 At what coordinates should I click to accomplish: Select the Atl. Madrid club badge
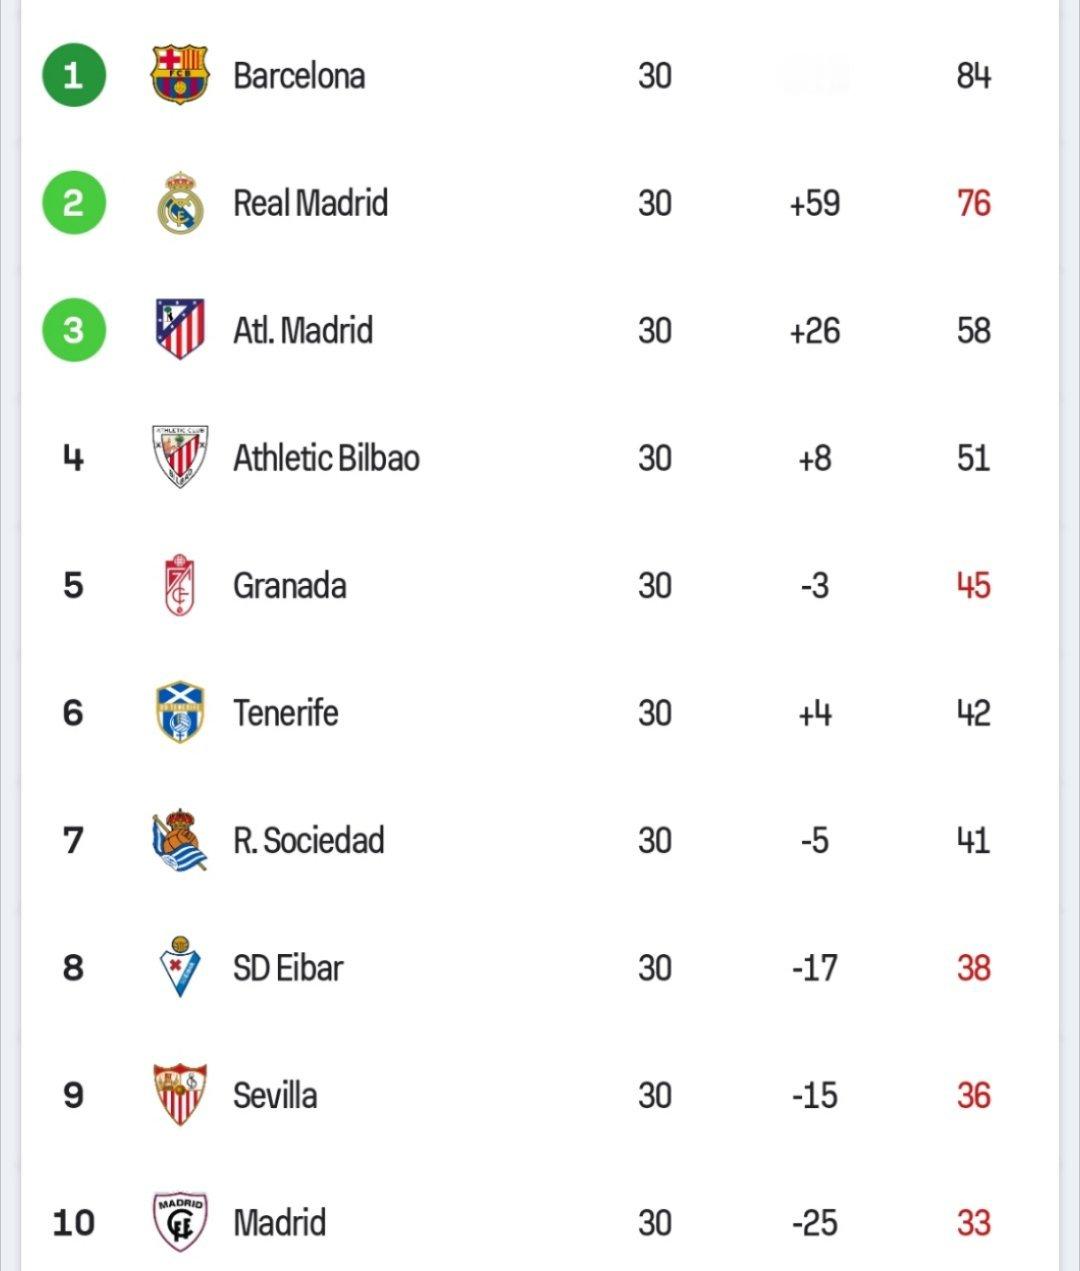tap(180, 329)
